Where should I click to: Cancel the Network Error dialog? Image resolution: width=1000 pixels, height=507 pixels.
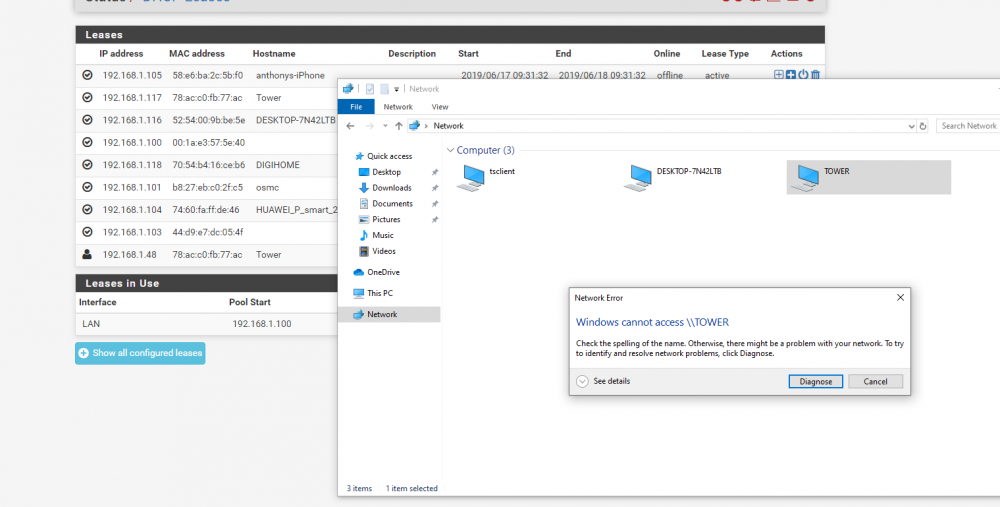tap(875, 381)
